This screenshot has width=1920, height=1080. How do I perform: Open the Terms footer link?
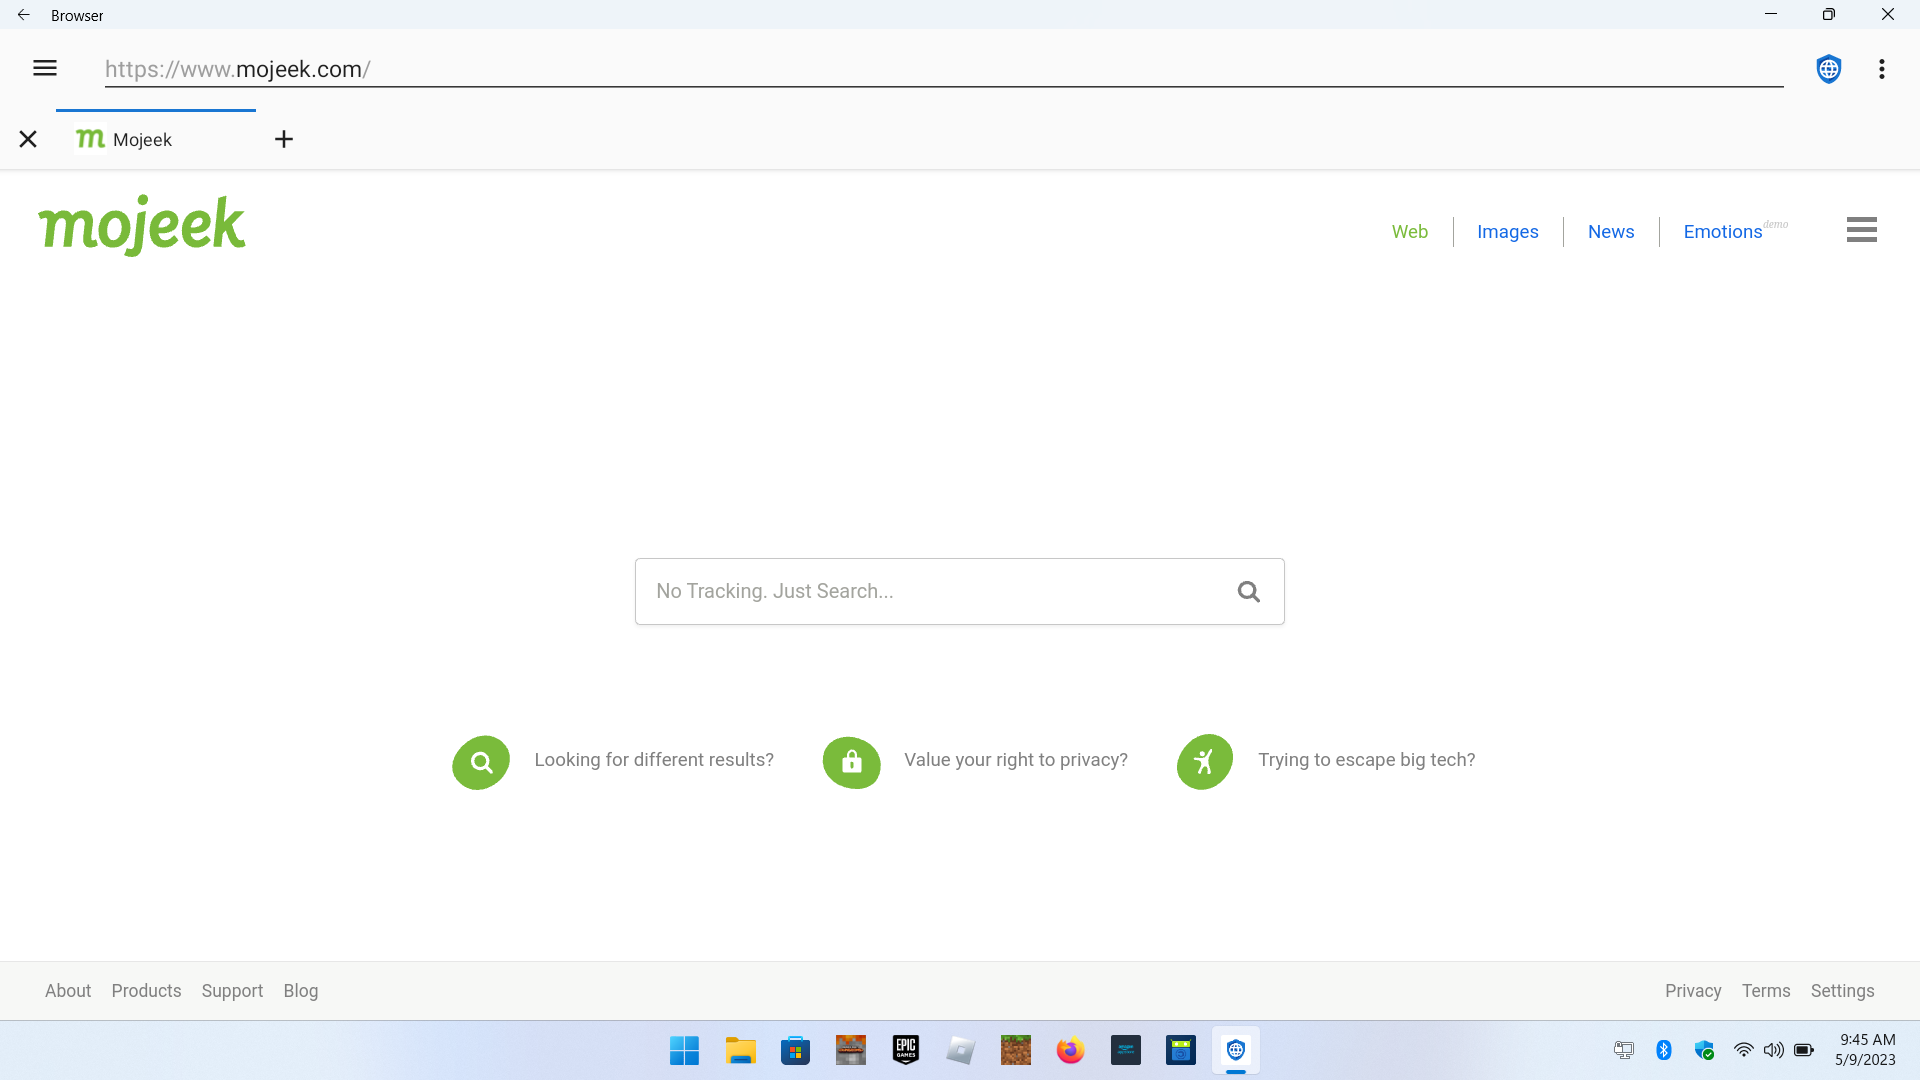[x=1766, y=990]
